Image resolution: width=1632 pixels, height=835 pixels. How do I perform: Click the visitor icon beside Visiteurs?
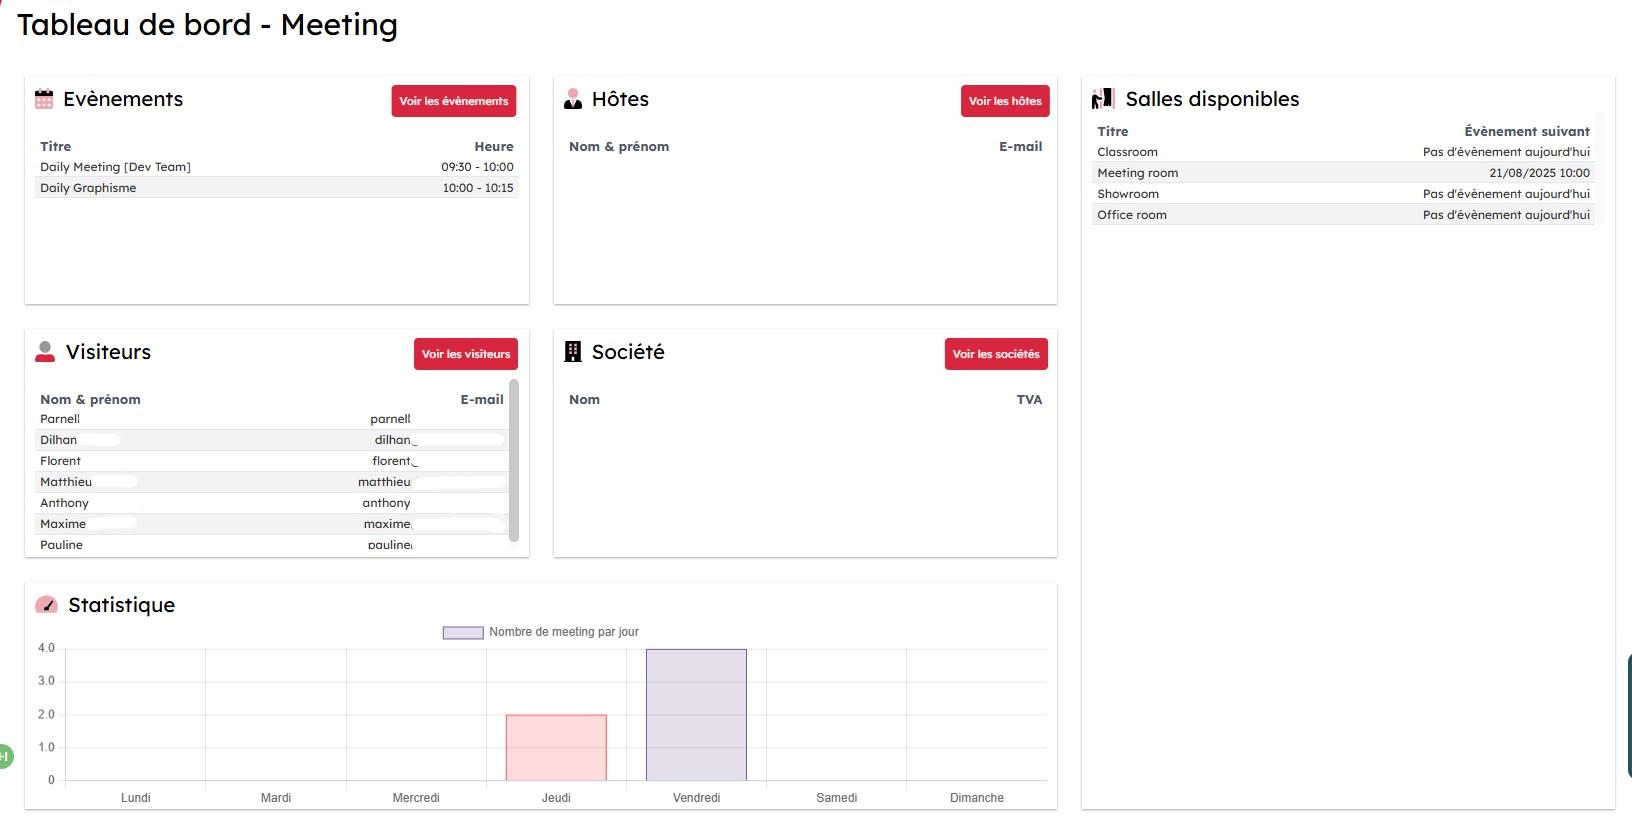[45, 352]
